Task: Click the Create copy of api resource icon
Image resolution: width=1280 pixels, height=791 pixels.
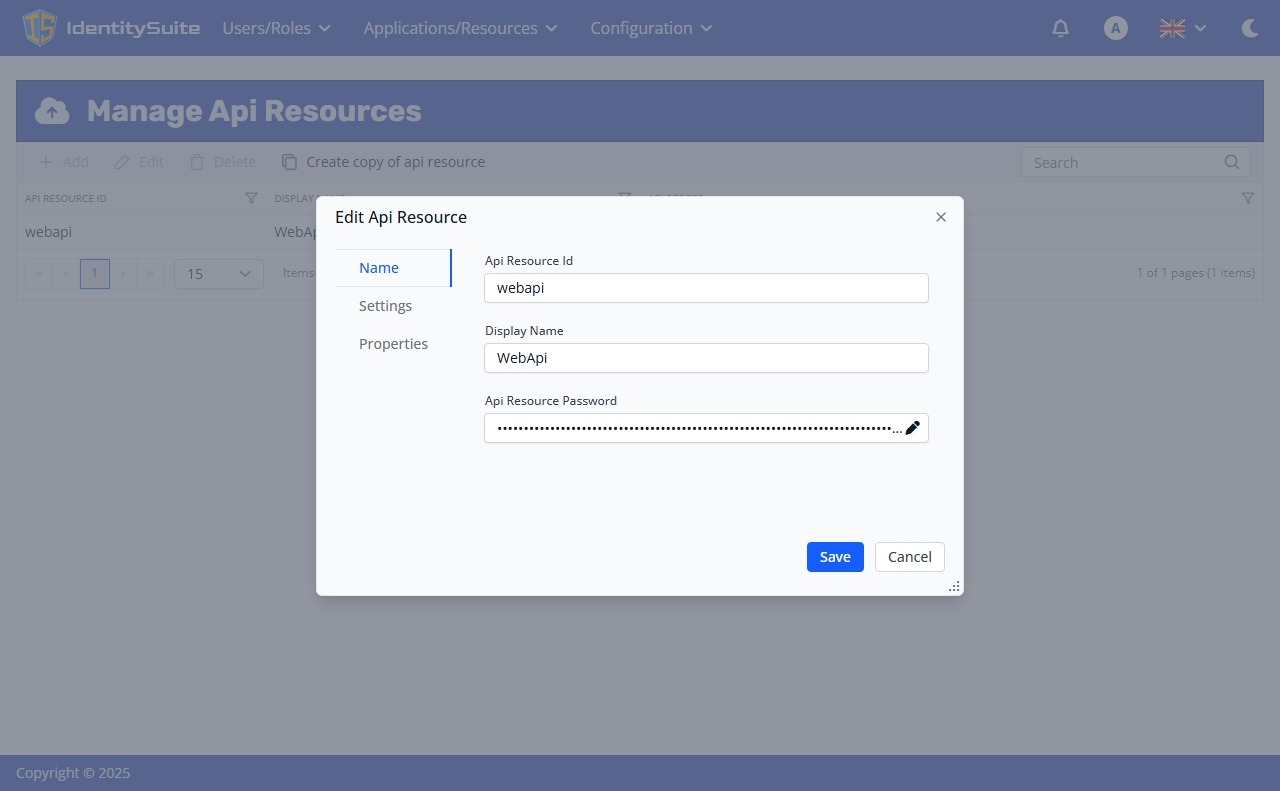Action: (x=289, y=161)
